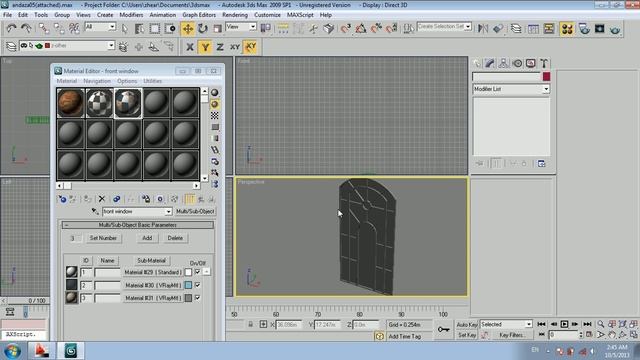Open the Rendering menu
This screenshot has height=360, width=640.
coord(235,15)
